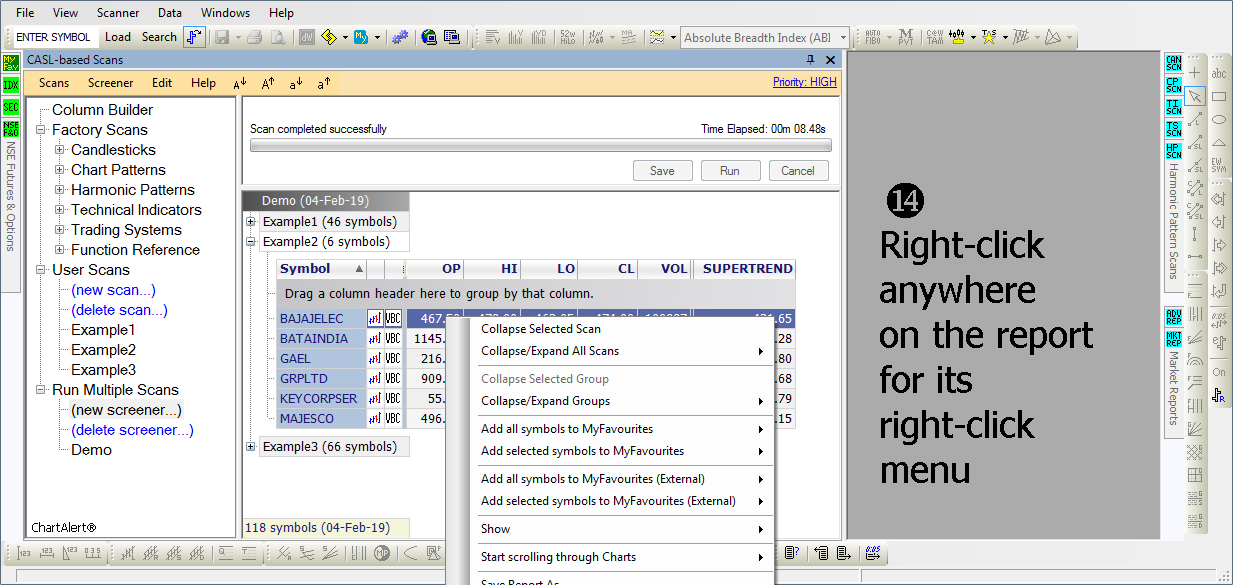Screen dimensions: 1233x585
Task: Collapse the Example2 (6 symbols) group
Action: (250, 242)
